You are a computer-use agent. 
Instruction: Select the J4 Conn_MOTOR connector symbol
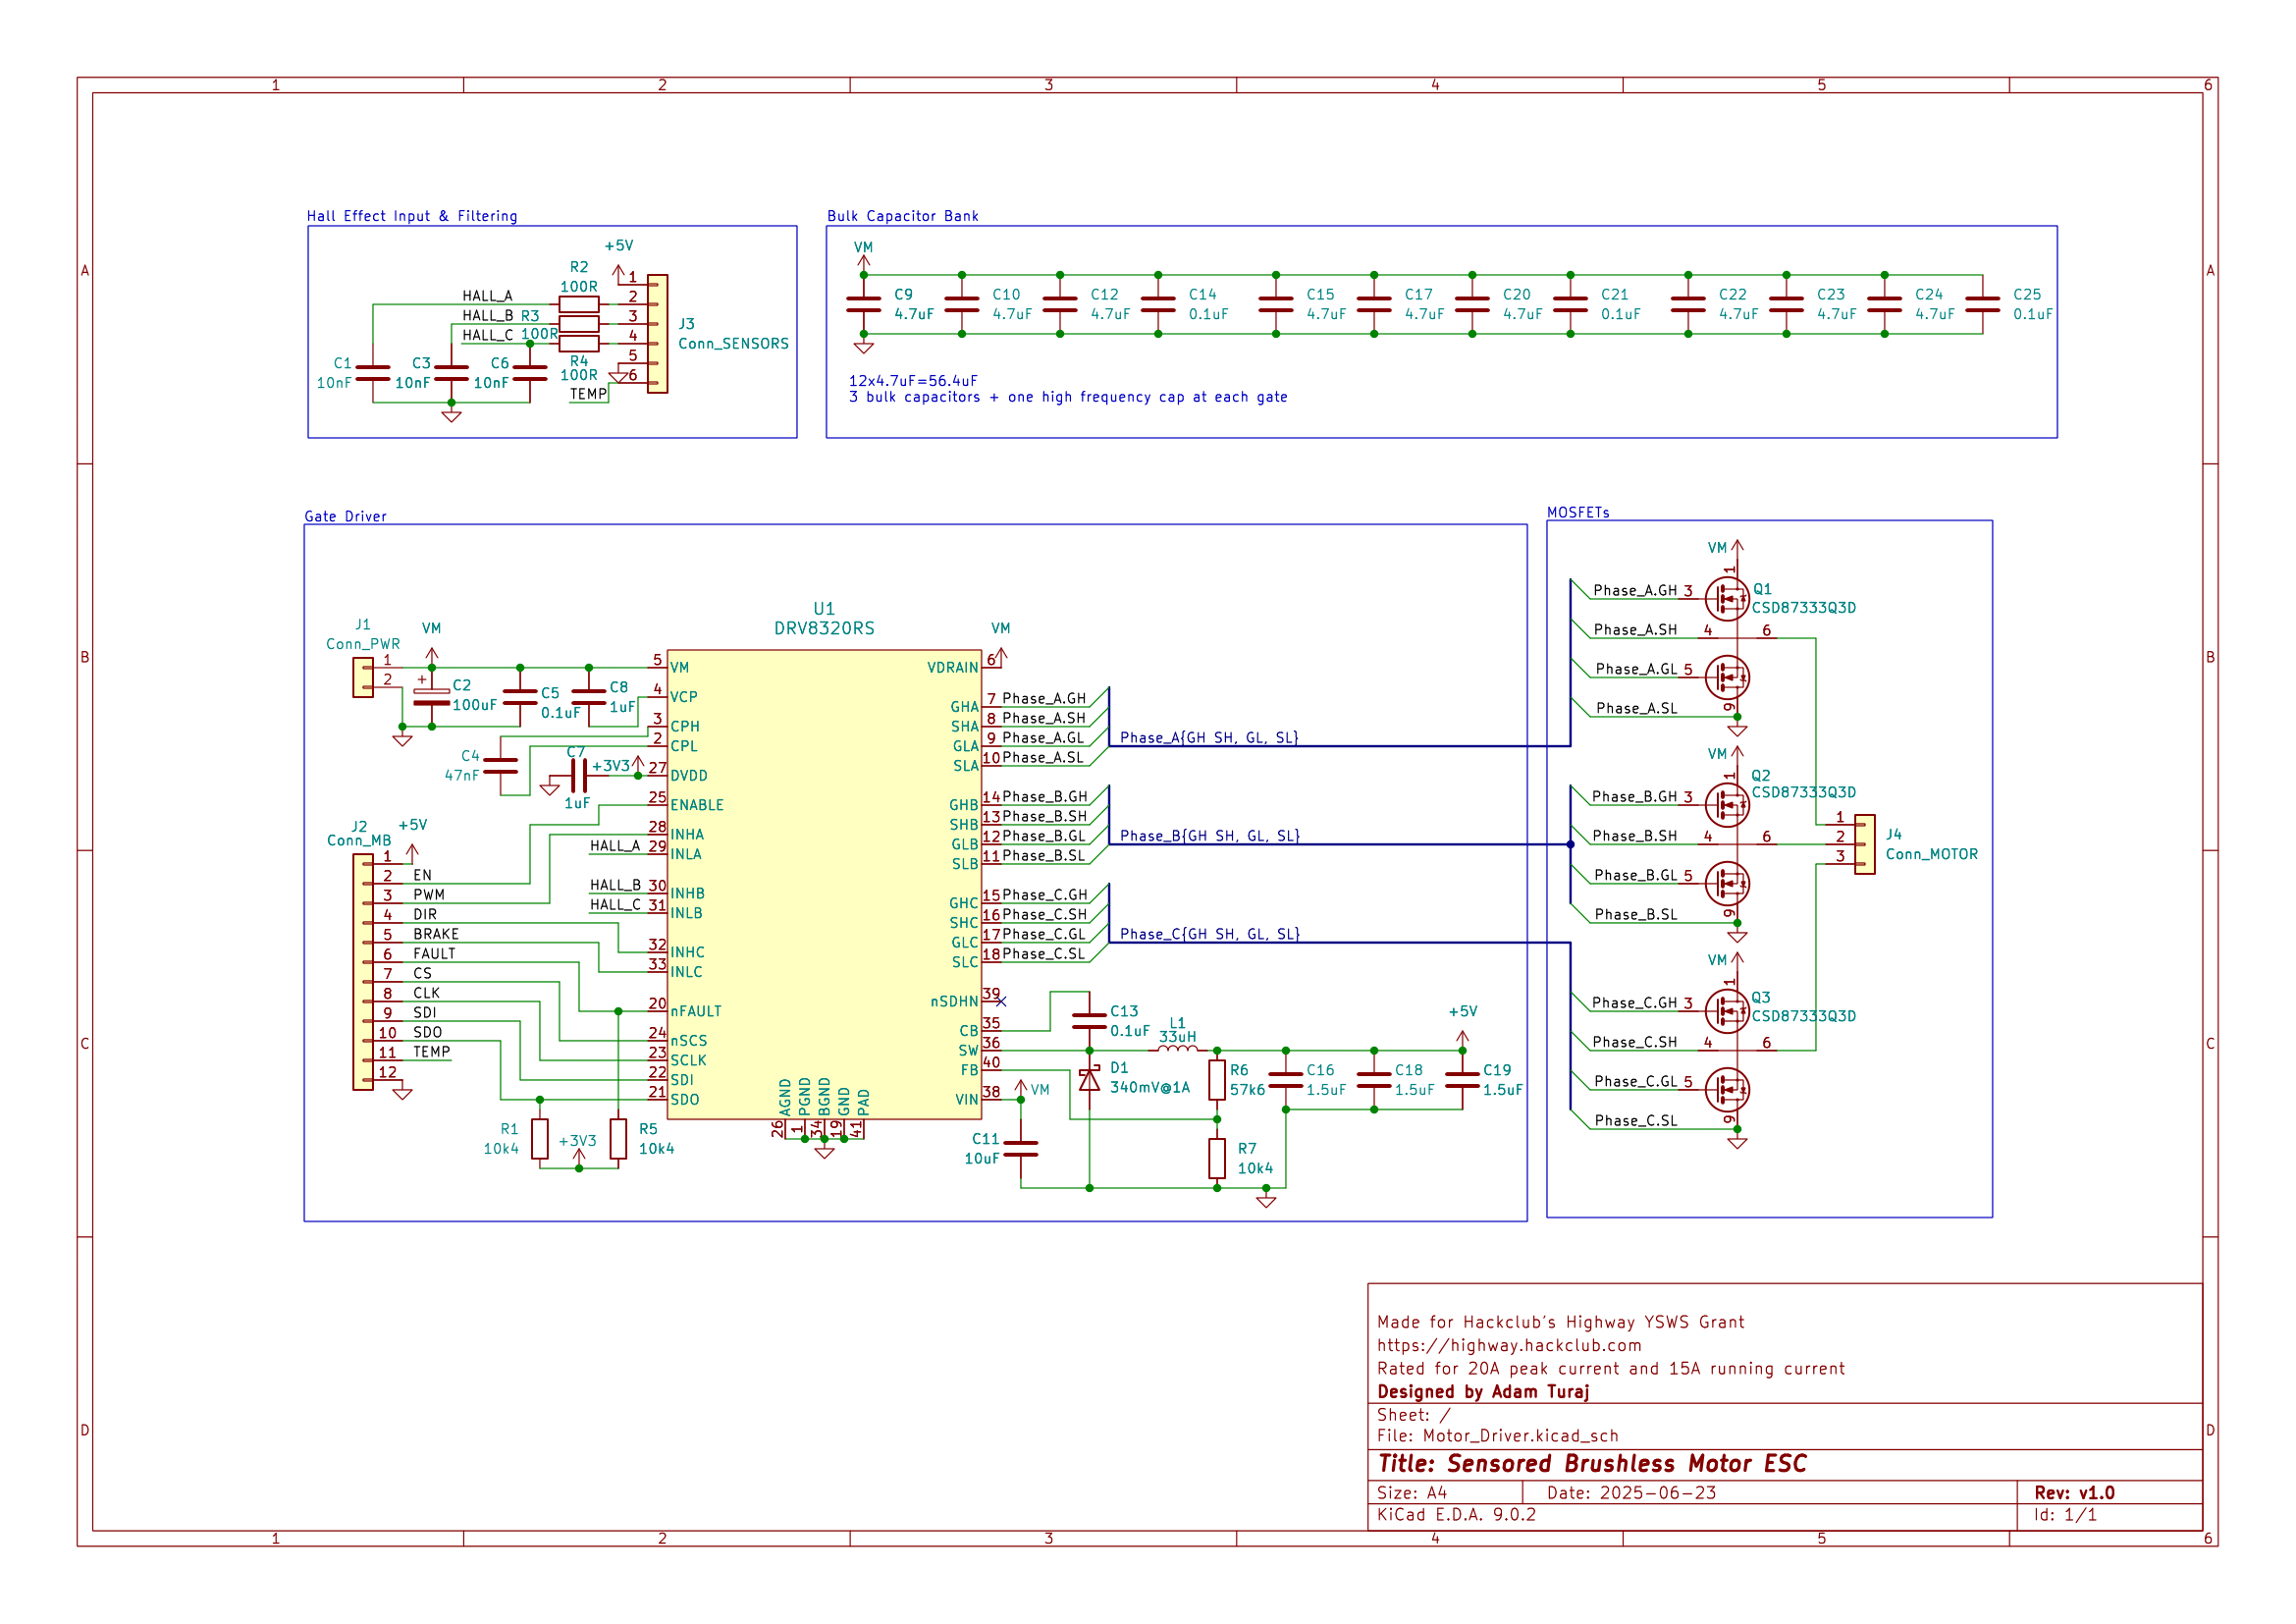click(x=1865, y=845)
